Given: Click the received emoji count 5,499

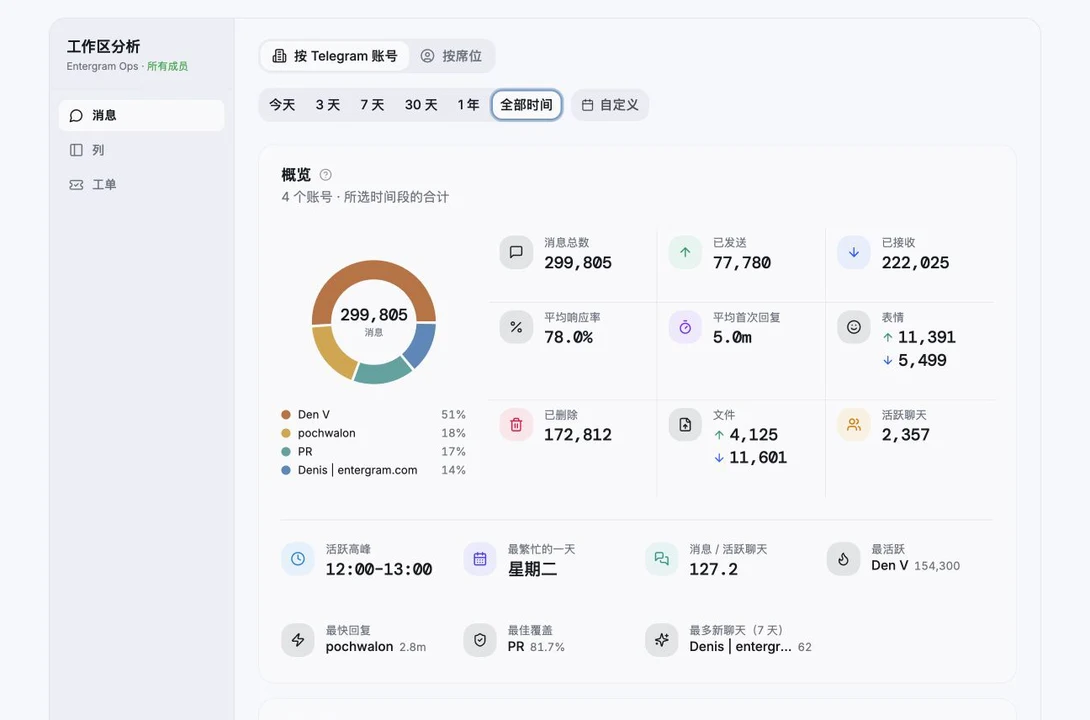Looking at the screenshot, I should [922, 361].
